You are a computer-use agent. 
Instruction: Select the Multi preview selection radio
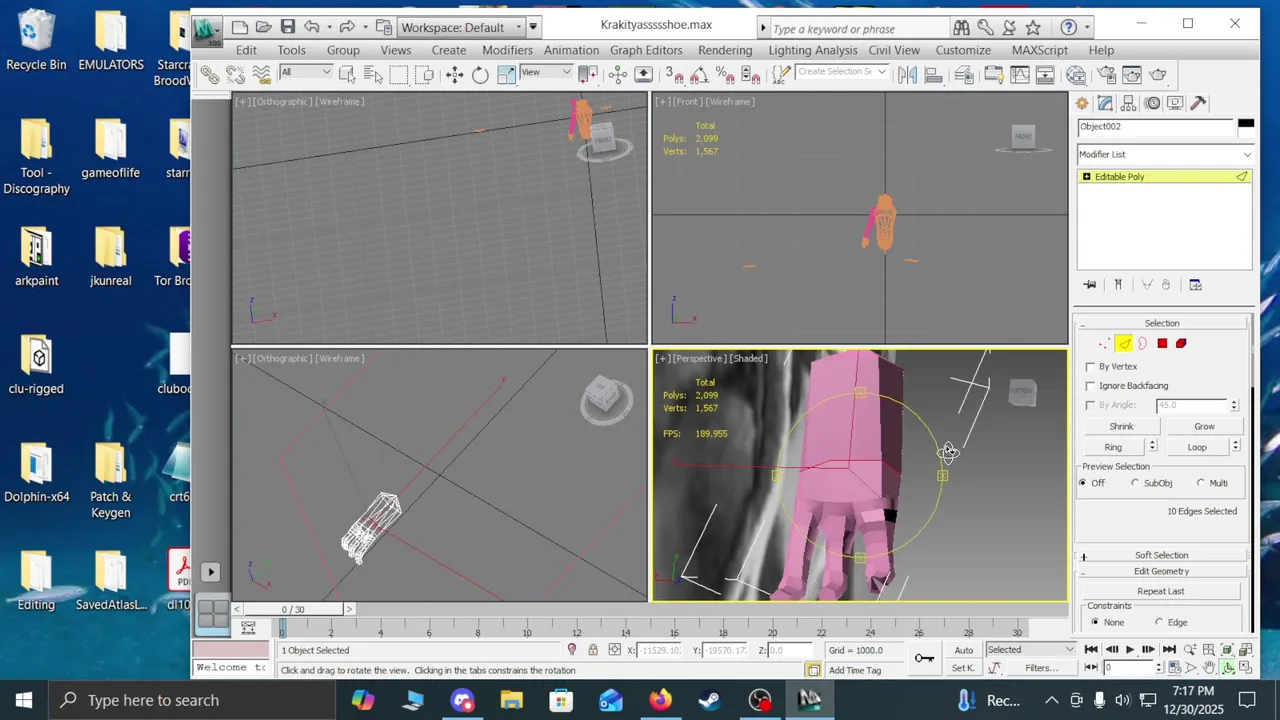tap(1201, 483)
